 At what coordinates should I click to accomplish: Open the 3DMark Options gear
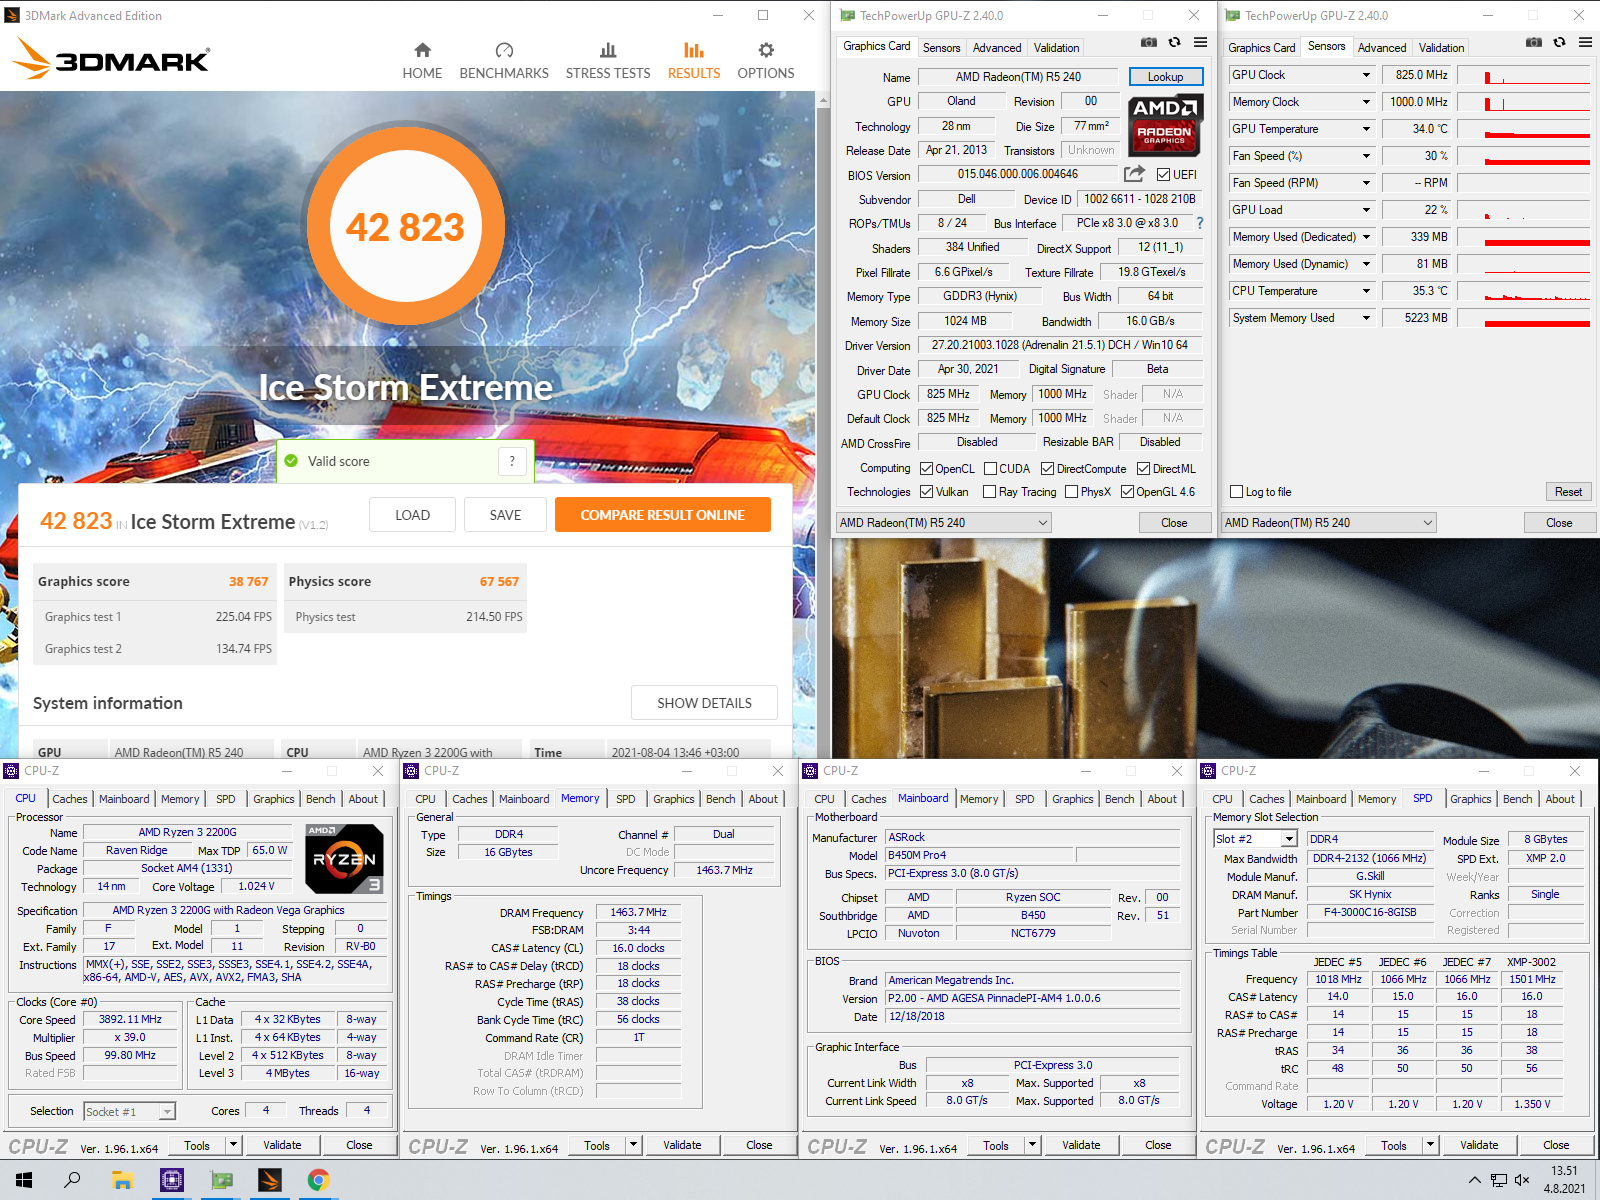(766, 50)
